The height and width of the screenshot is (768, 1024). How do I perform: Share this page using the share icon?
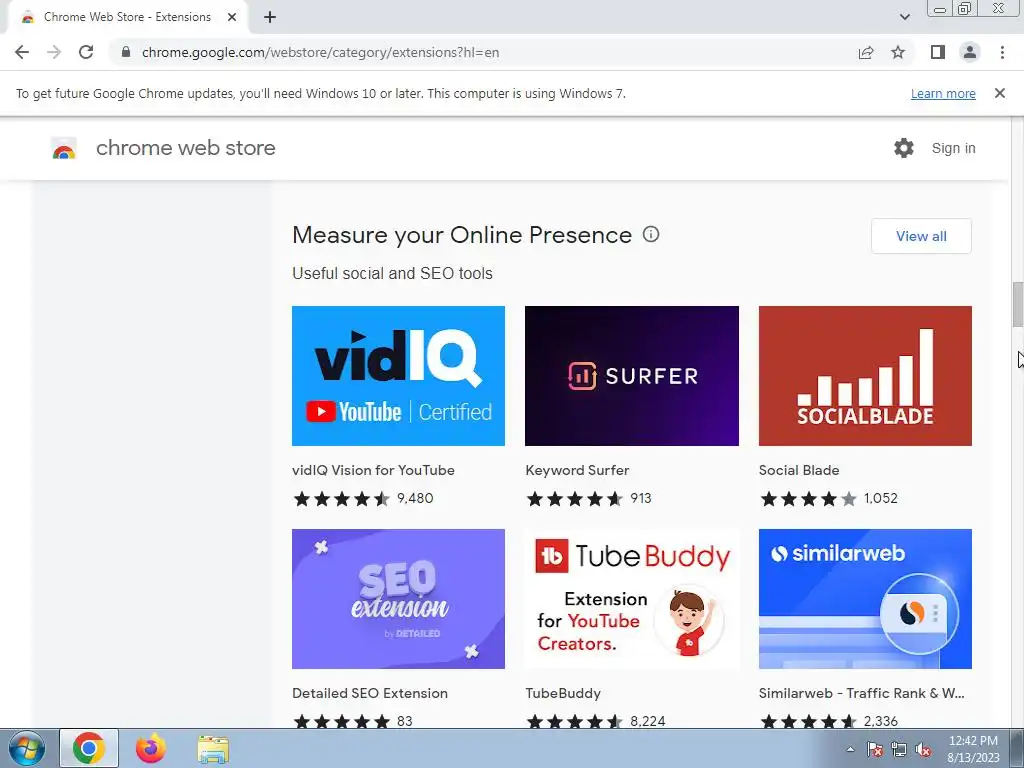[x=866, y=52]
